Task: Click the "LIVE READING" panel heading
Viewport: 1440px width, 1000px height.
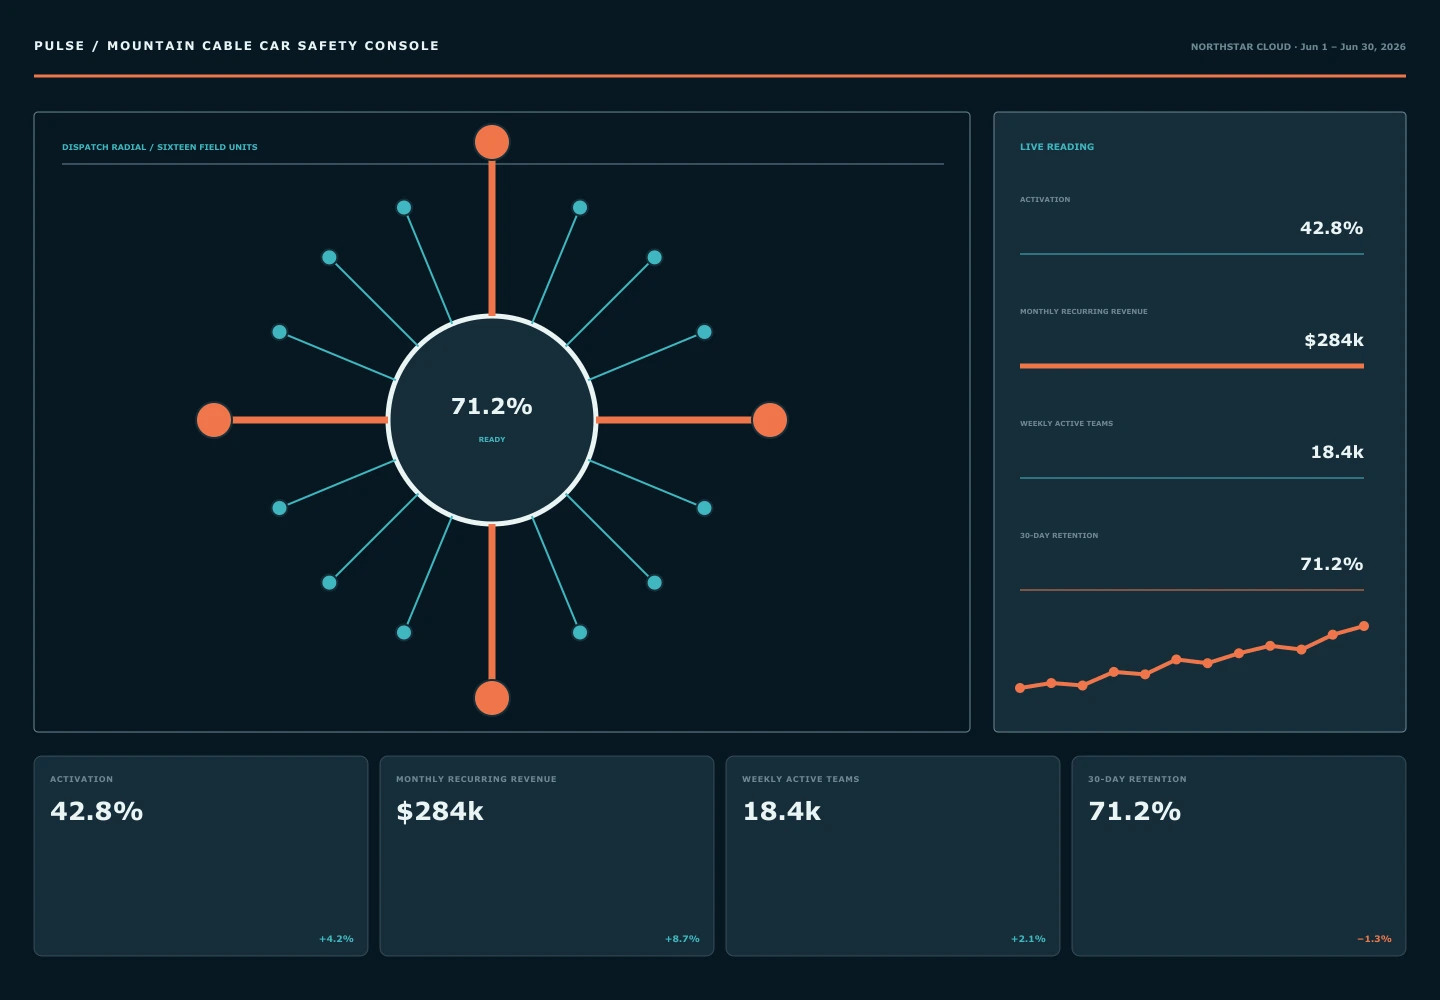Action: pyautogui.click(x=1057, y=147)
